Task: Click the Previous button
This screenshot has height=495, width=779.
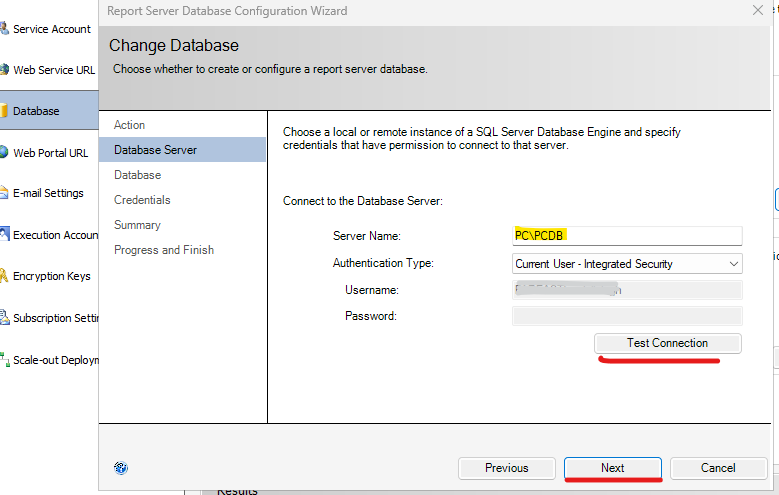Action: point(506,468)
